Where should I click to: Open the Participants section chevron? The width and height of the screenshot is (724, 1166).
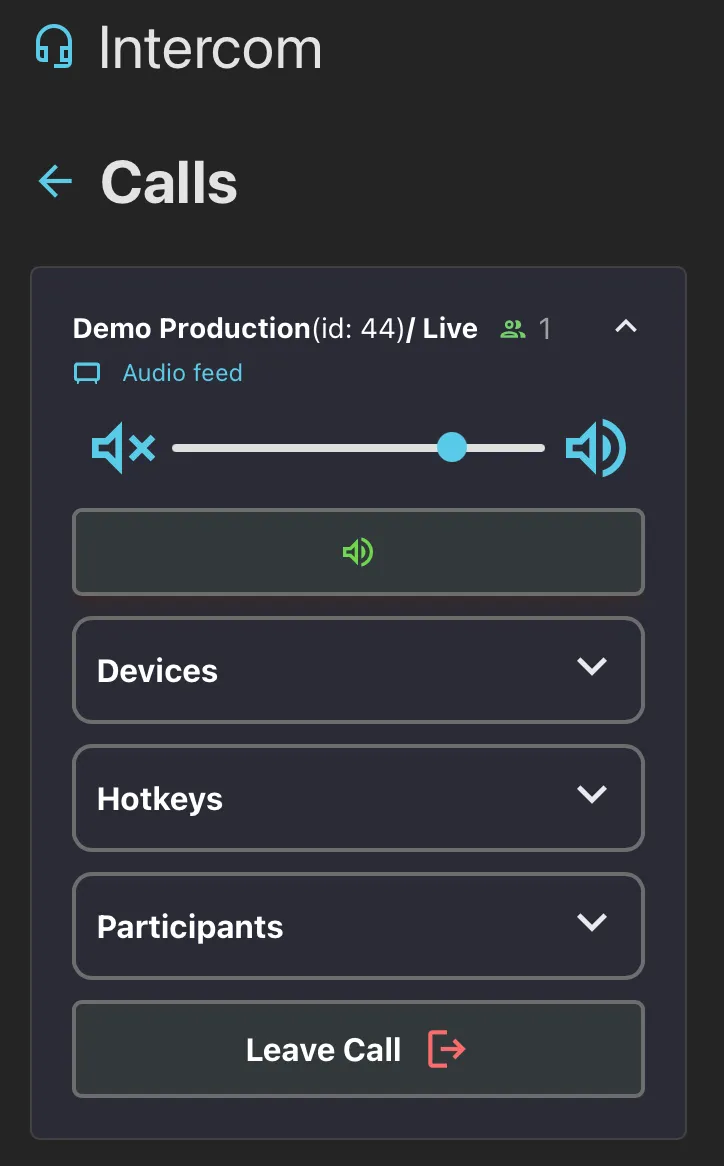click(592, 923)
